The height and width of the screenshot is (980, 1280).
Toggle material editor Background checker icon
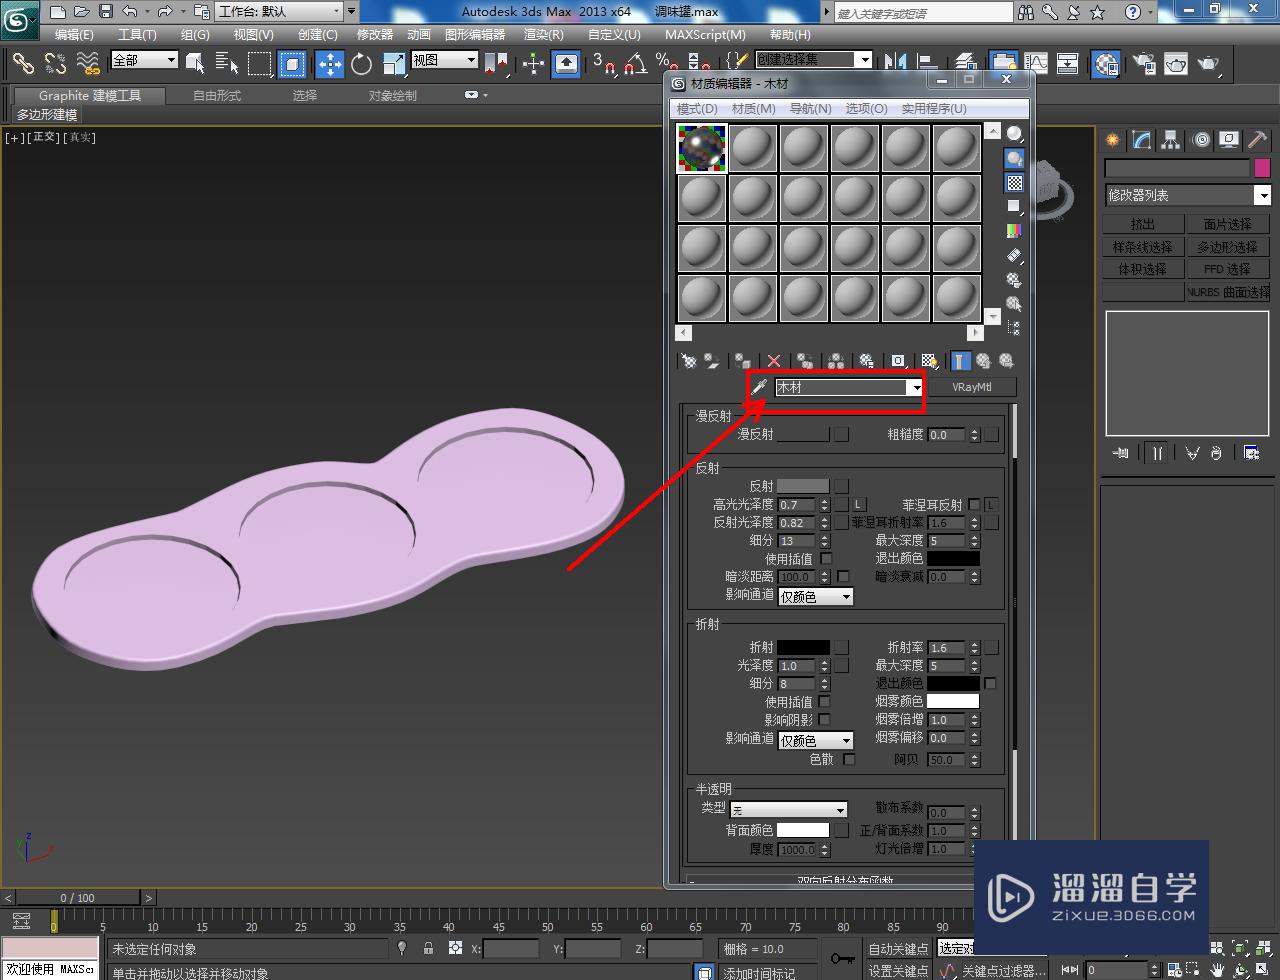(1014, 183)
